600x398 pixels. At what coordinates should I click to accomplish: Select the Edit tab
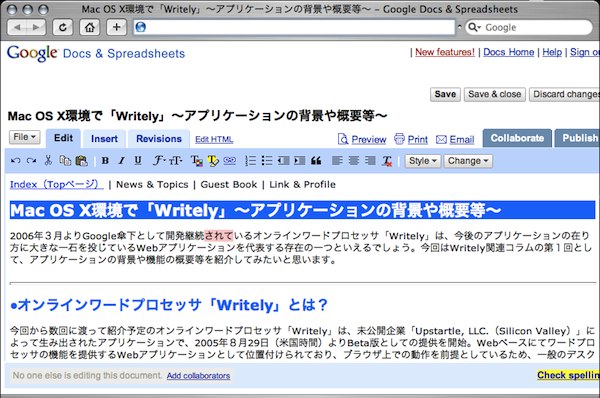63,138
